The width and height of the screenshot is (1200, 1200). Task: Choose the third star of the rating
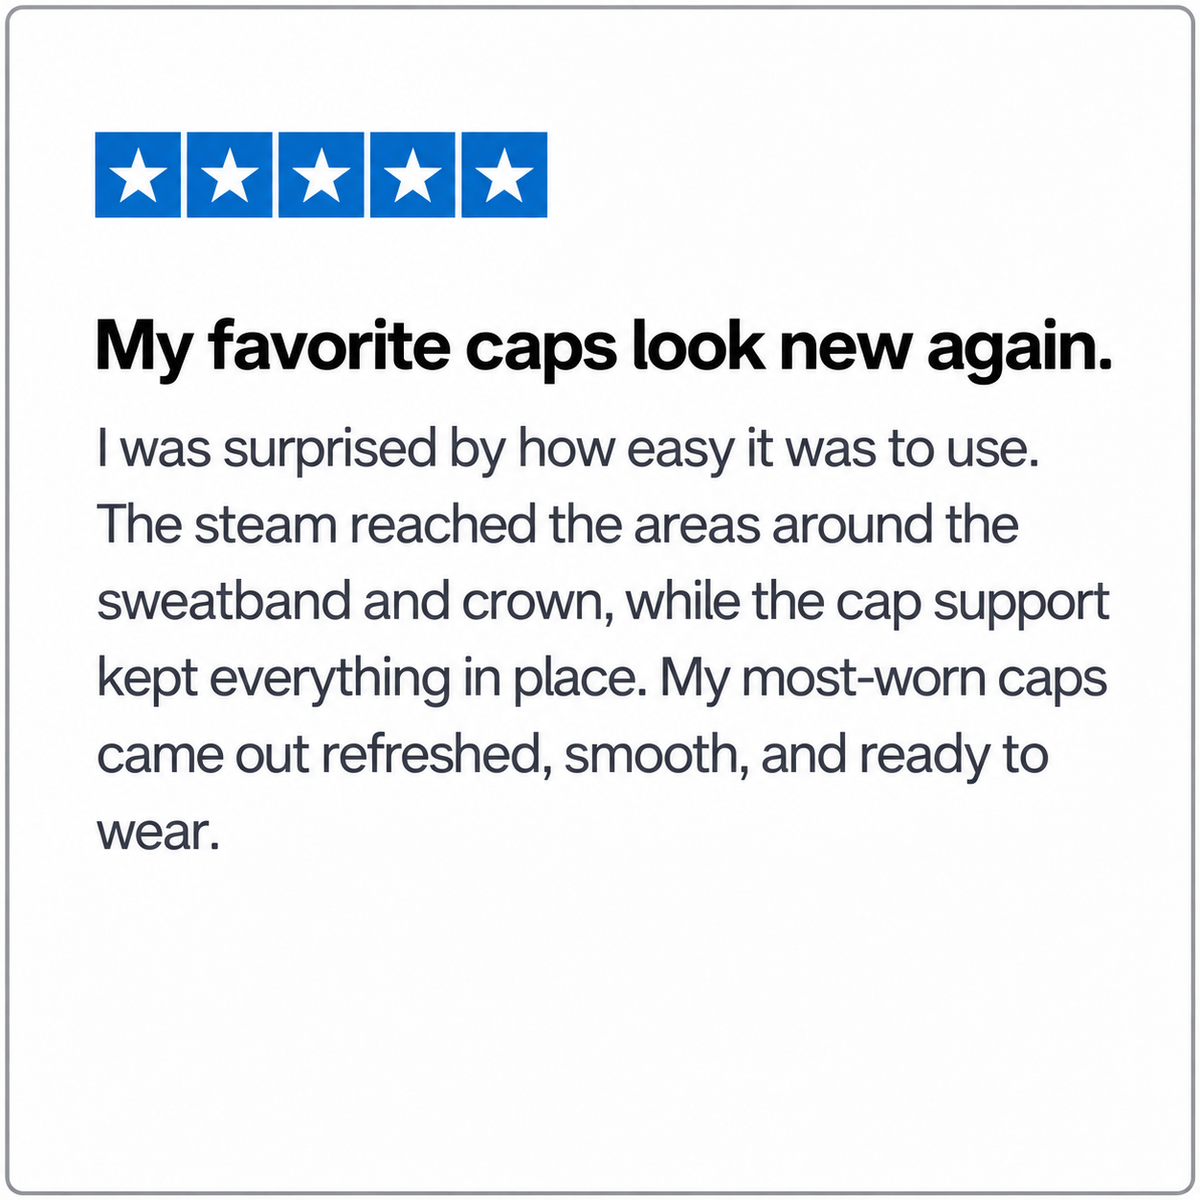tap(322, 175)
